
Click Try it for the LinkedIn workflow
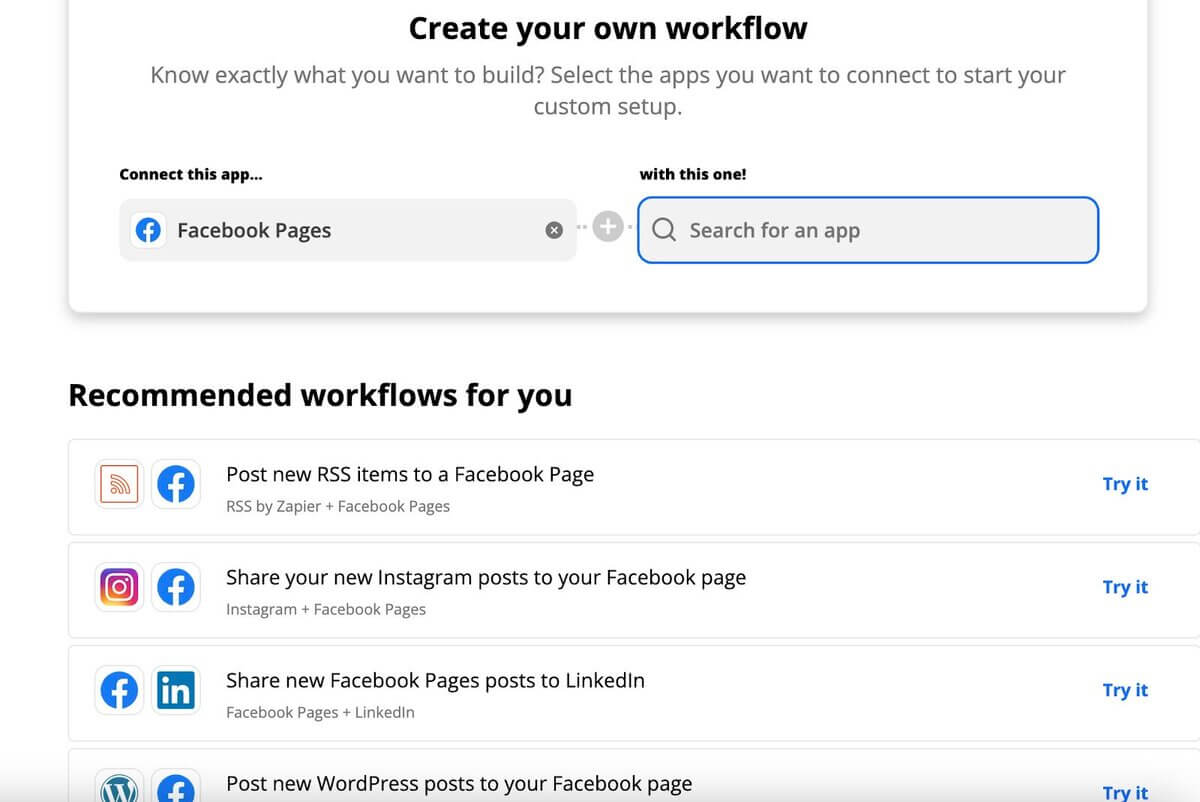pos(1124,690)
